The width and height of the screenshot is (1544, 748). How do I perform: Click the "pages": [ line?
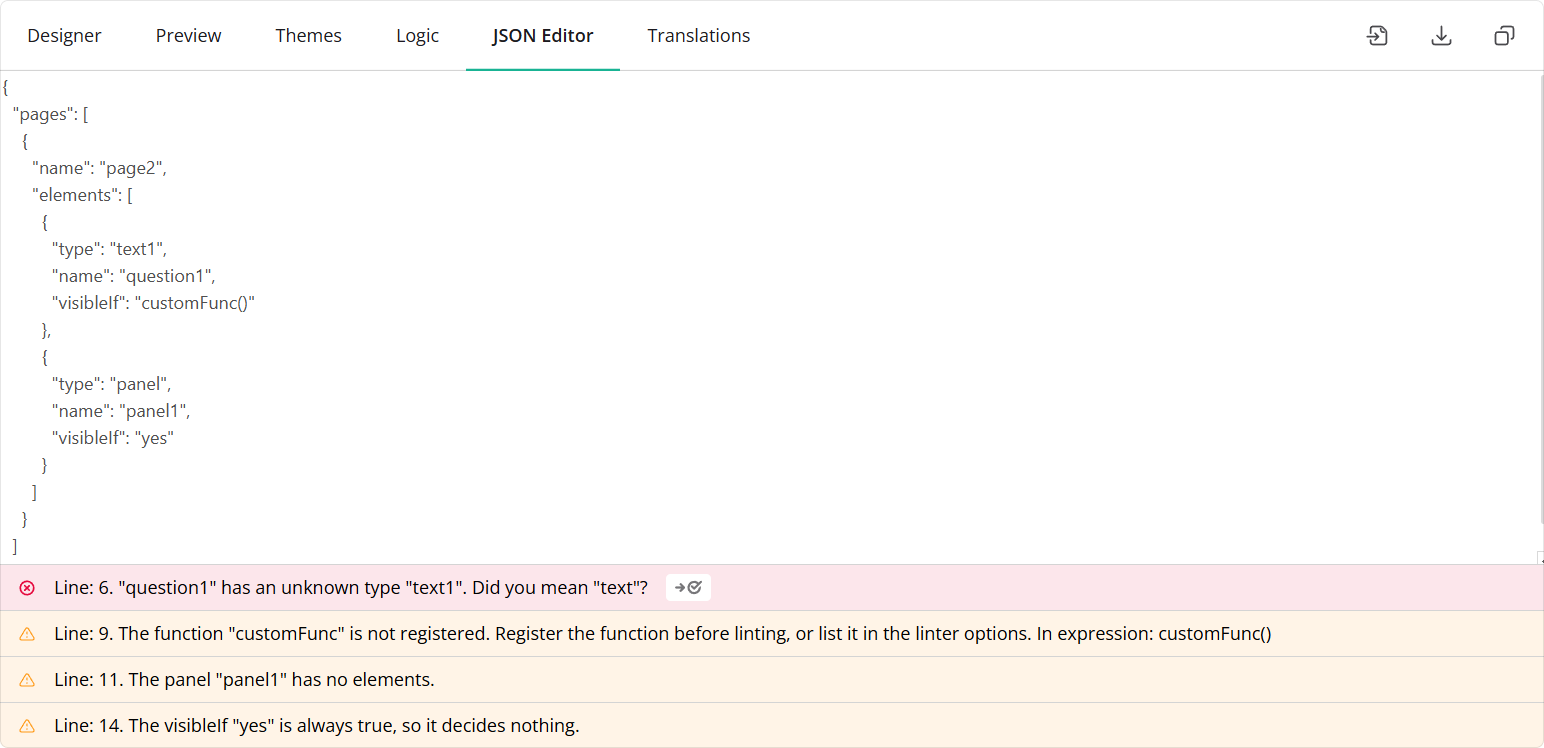[50, 114]
